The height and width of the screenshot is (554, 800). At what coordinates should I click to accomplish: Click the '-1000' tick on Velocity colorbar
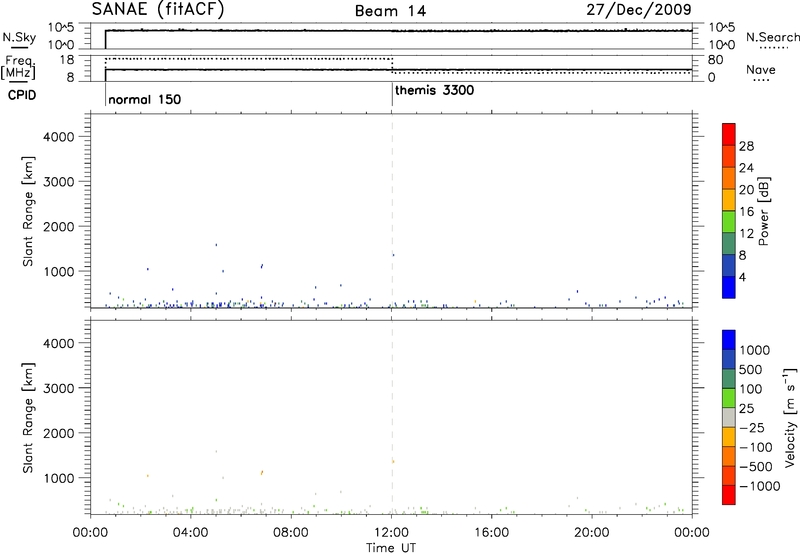pos(759,486)
